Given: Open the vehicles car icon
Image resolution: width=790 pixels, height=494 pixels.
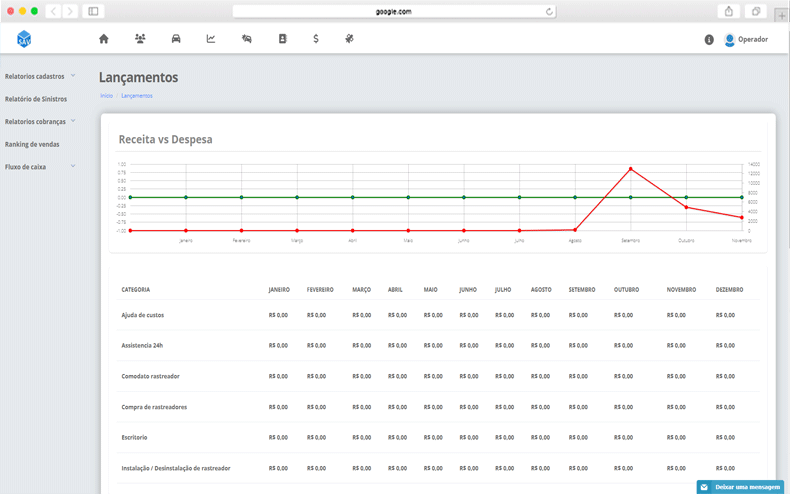Looking at the screenshot, I should (176, 39).
